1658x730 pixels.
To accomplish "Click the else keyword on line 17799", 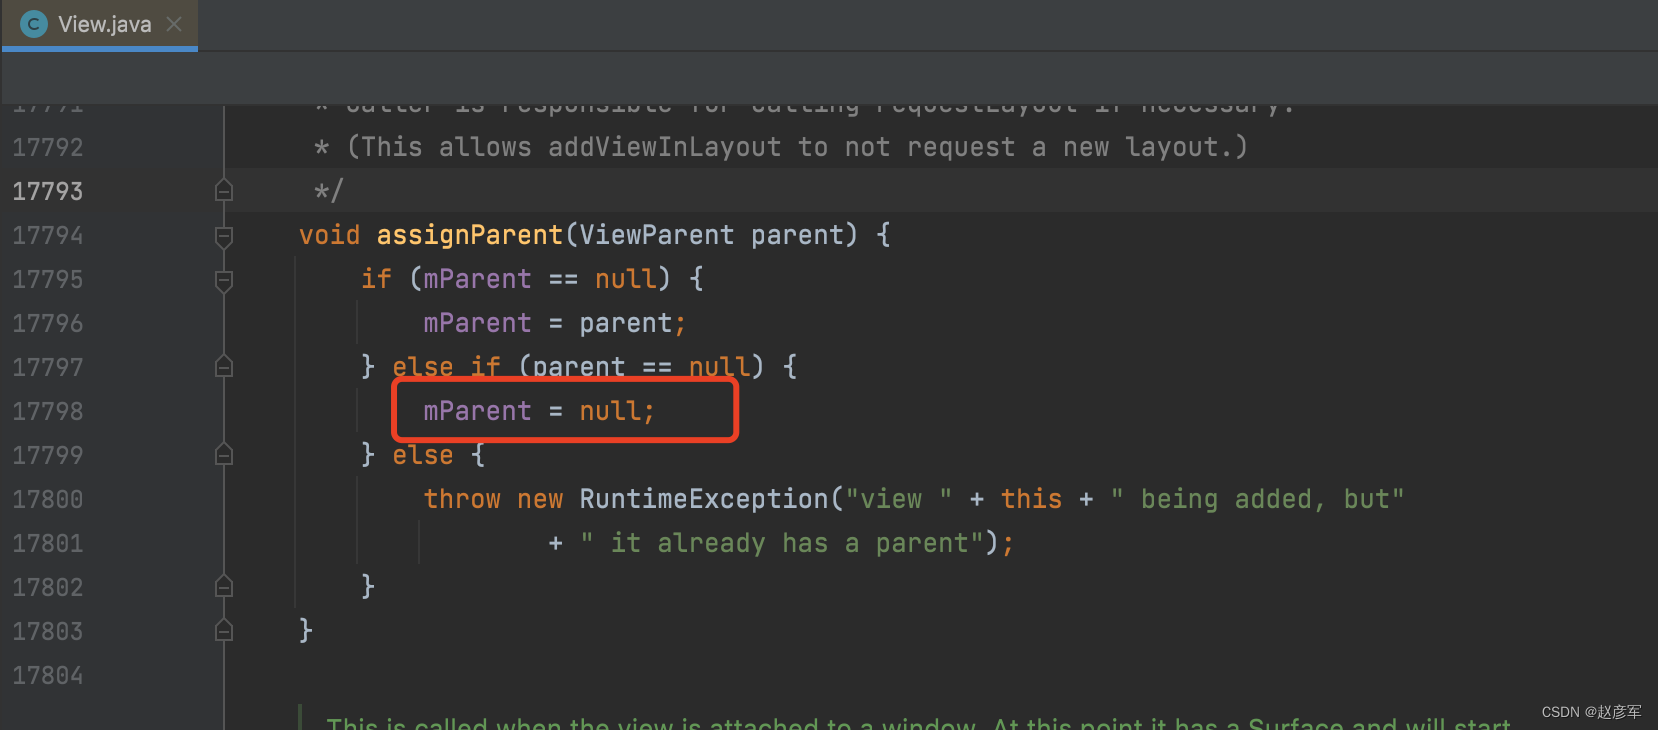I will (x=423, y=455).
